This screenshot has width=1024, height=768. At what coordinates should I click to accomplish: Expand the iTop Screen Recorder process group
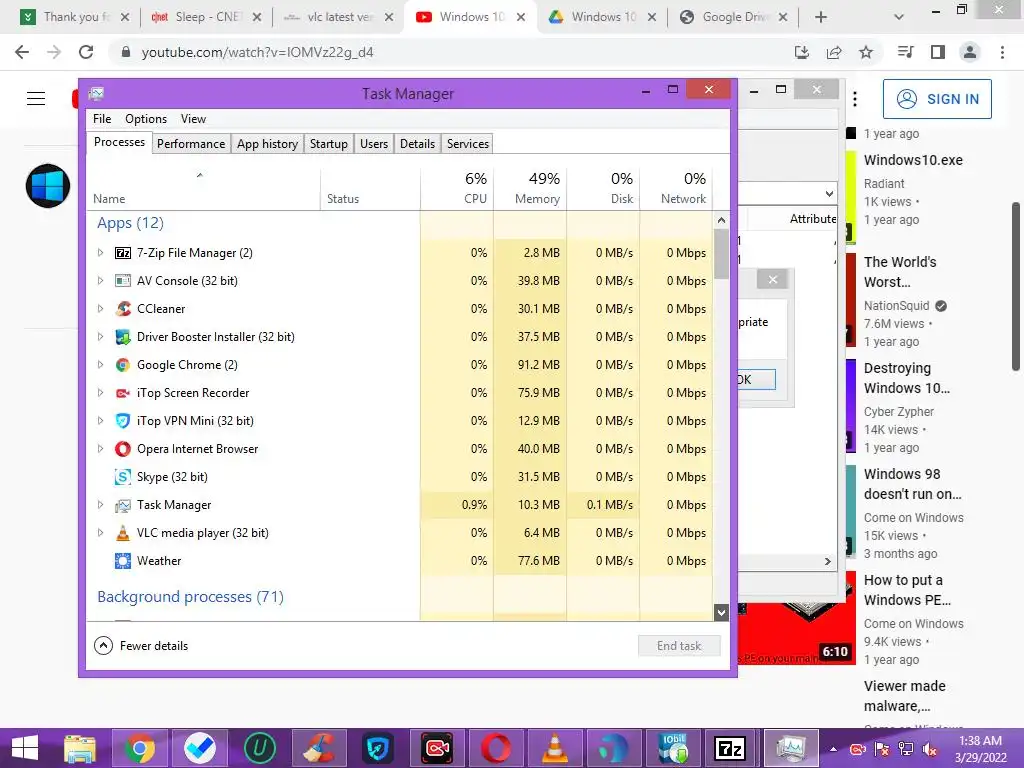(101, 393)
